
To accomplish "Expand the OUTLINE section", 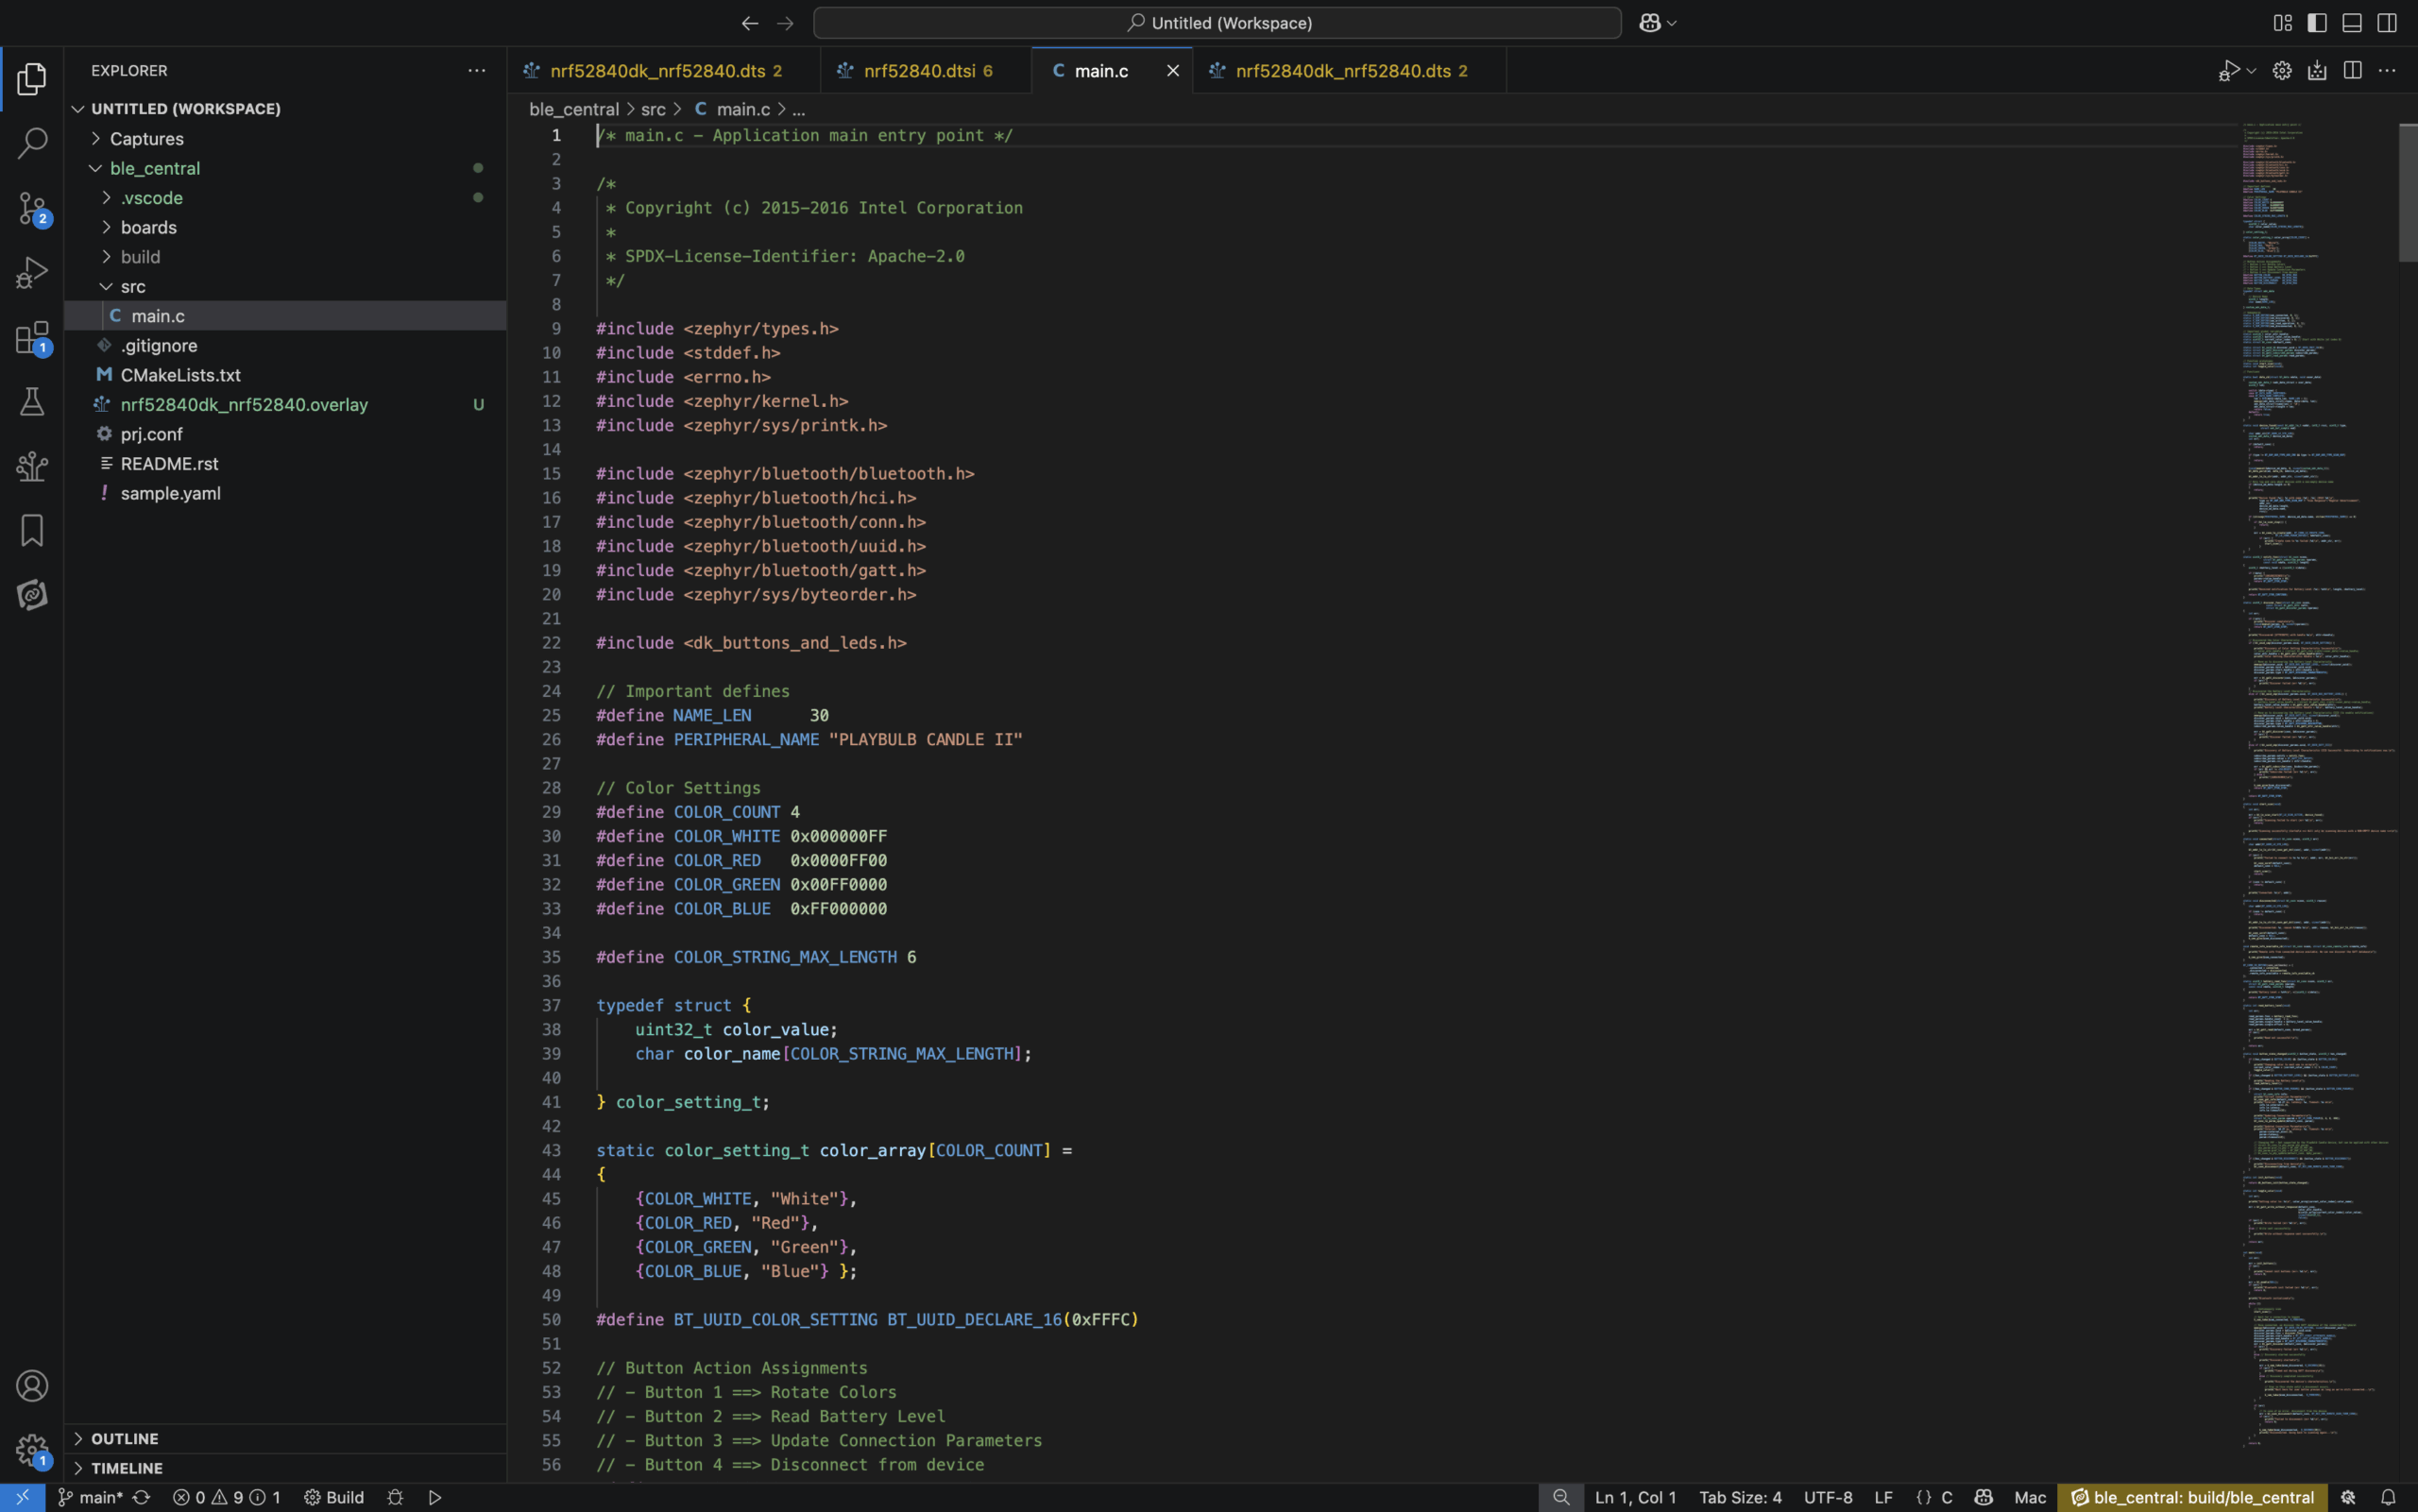I will click(124, 1438).
